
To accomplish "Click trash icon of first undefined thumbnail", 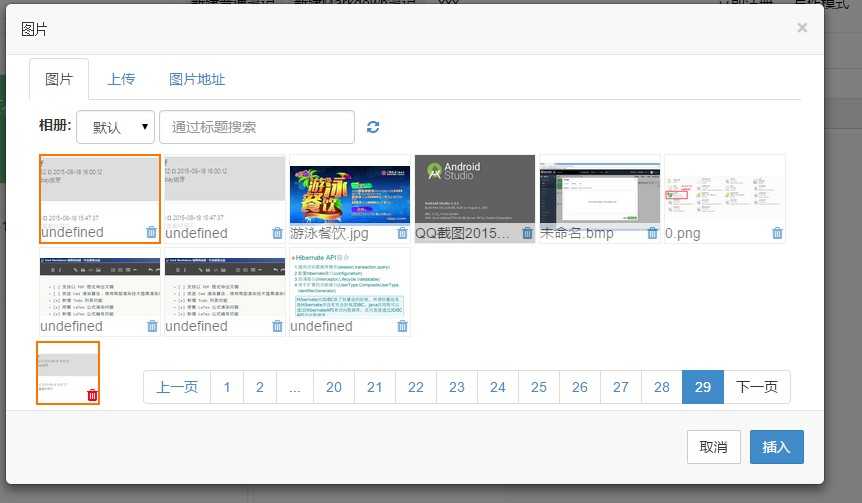I will click(x=151, y=232).
